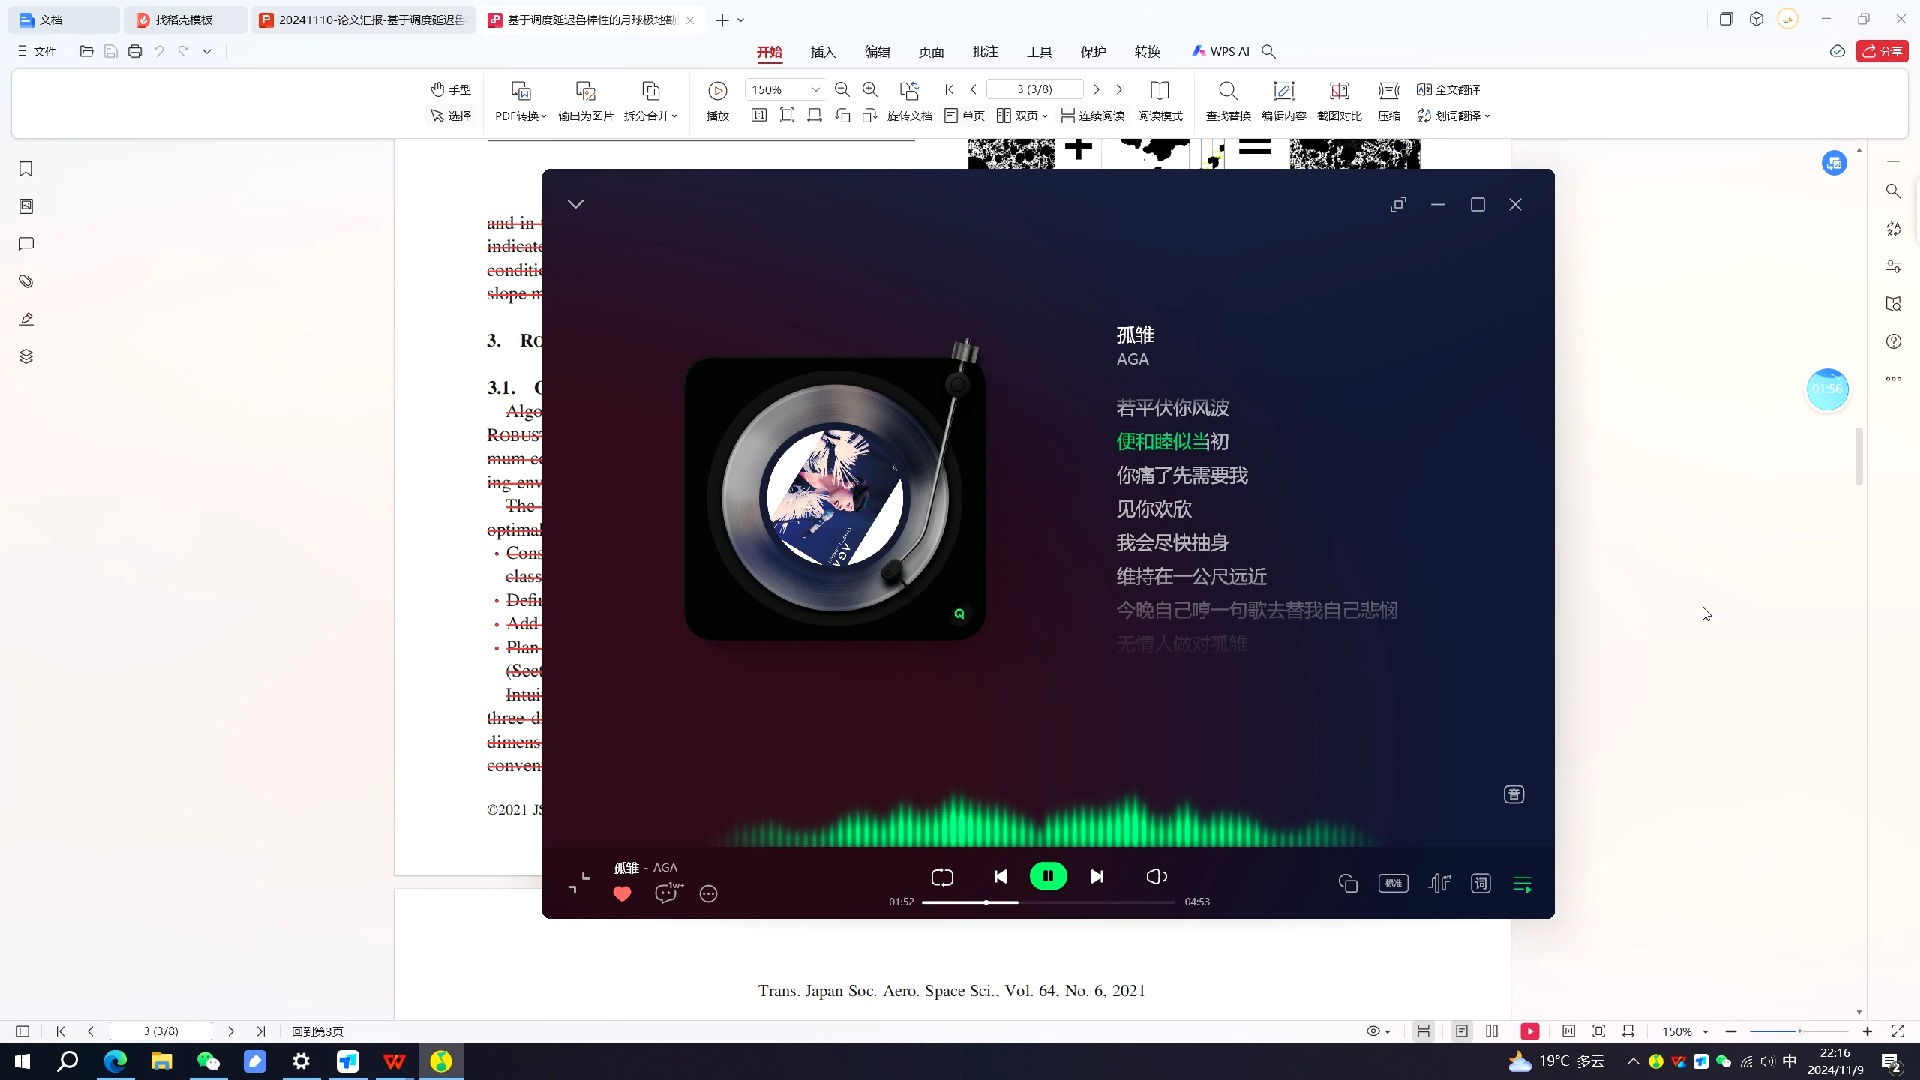Screen dimensions: 1920x1080
Task: Seek on the song progress bar
Action: coord(1048,902)
